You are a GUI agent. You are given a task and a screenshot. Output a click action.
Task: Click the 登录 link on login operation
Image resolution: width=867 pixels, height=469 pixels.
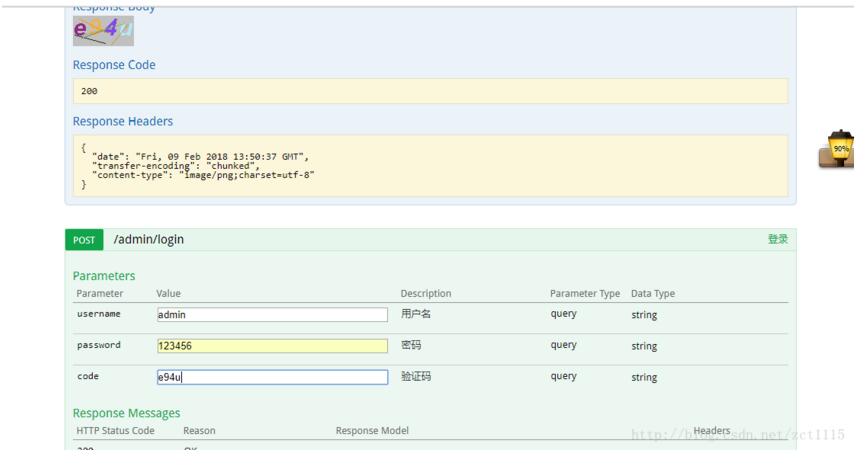coord(777,239)
